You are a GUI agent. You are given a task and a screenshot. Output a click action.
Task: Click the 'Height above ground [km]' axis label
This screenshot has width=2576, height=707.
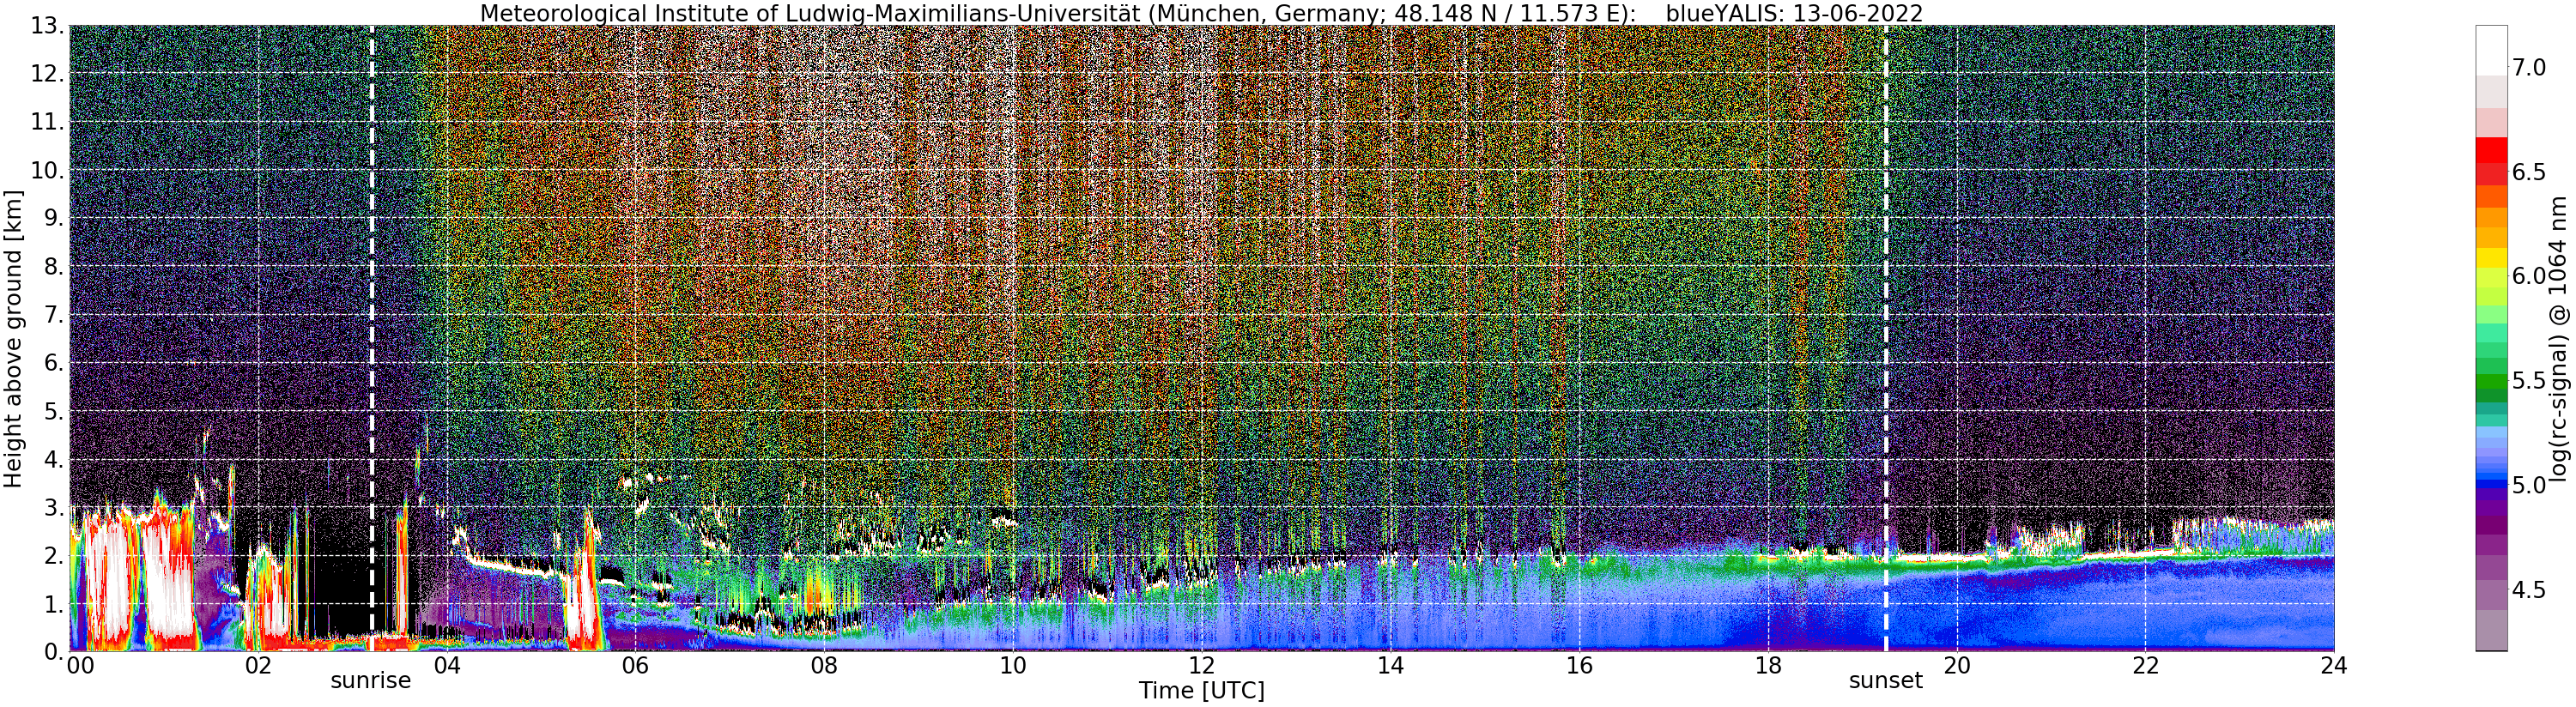[13, 338]
